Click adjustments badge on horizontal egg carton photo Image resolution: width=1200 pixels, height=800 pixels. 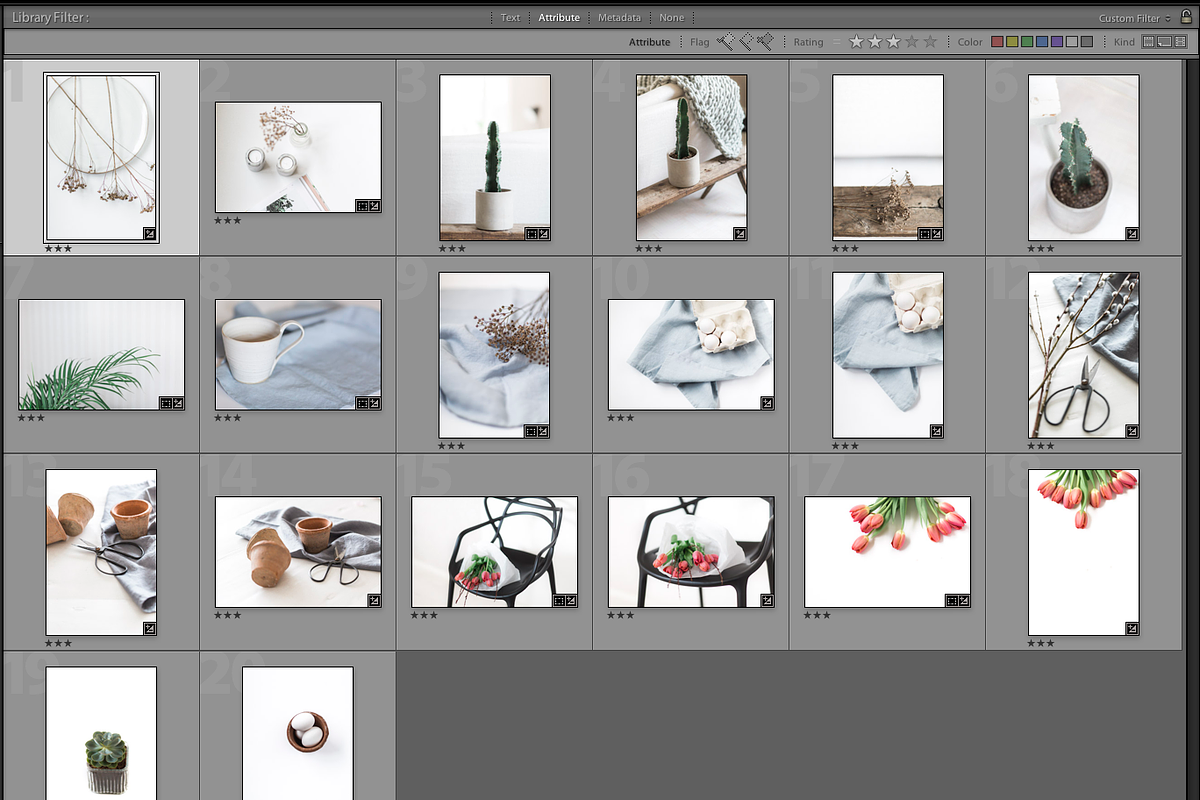(x=767, y=403)
